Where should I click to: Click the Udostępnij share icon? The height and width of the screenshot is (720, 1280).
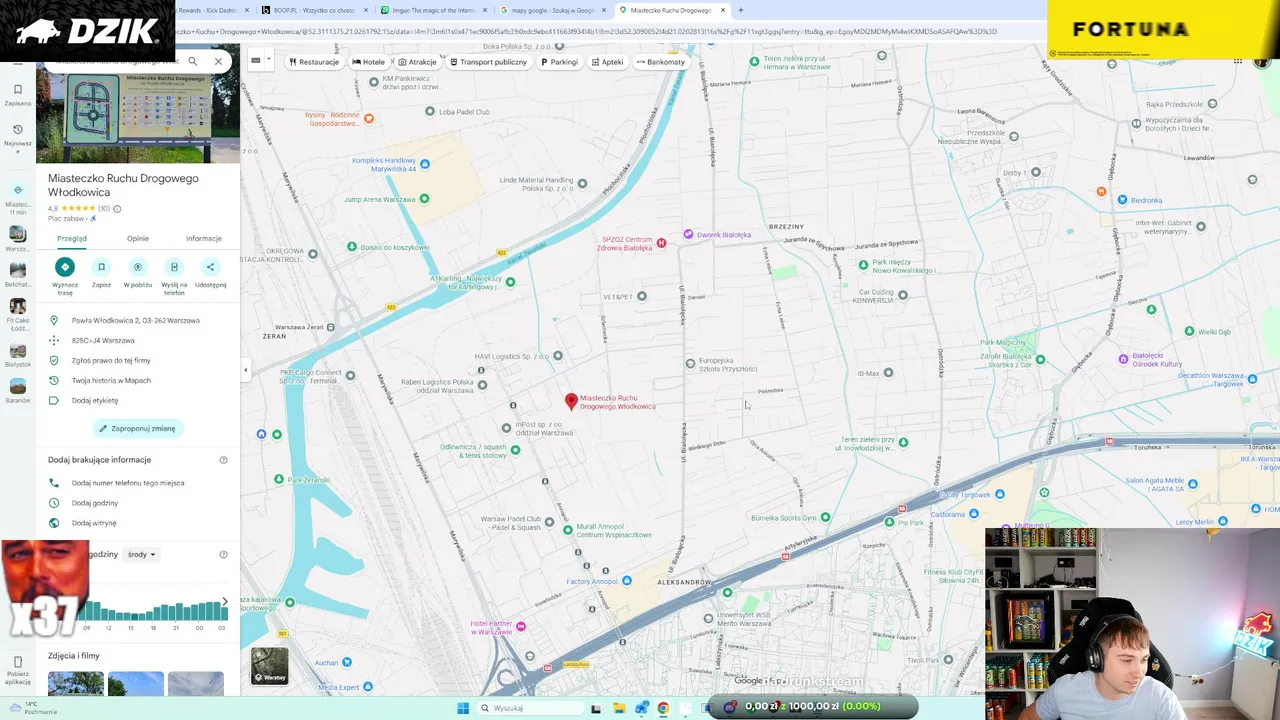pyautogui.click(x=210, y=267)
